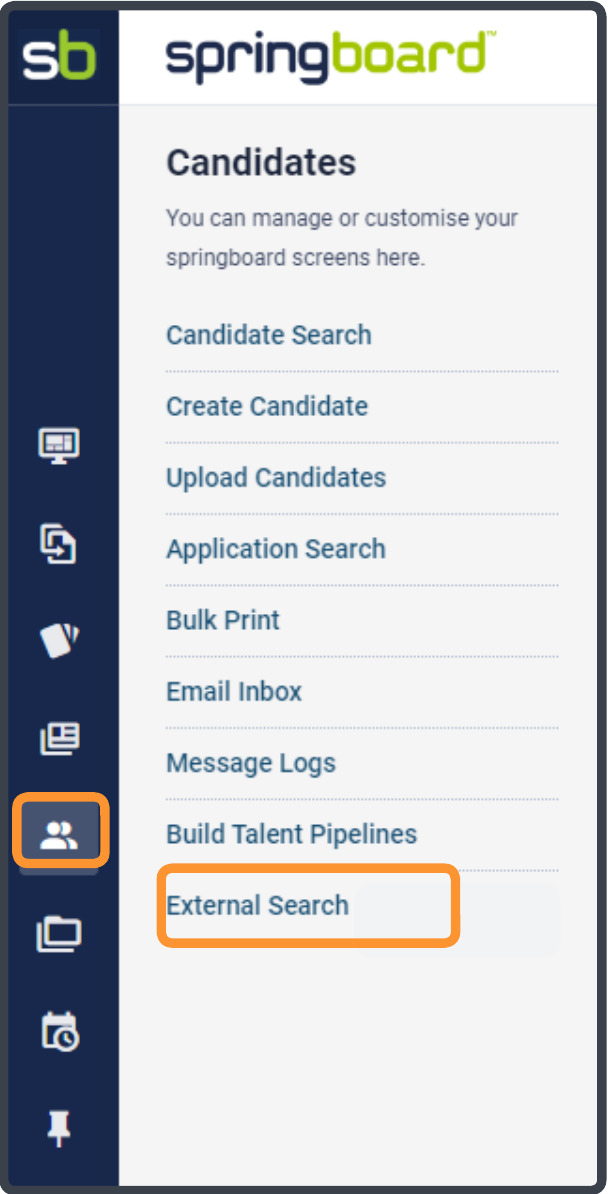The height and width of the screenshot is (1194, 608).
Task: Open the tilted cards sidebar icon
Action: tap(59, 640)
